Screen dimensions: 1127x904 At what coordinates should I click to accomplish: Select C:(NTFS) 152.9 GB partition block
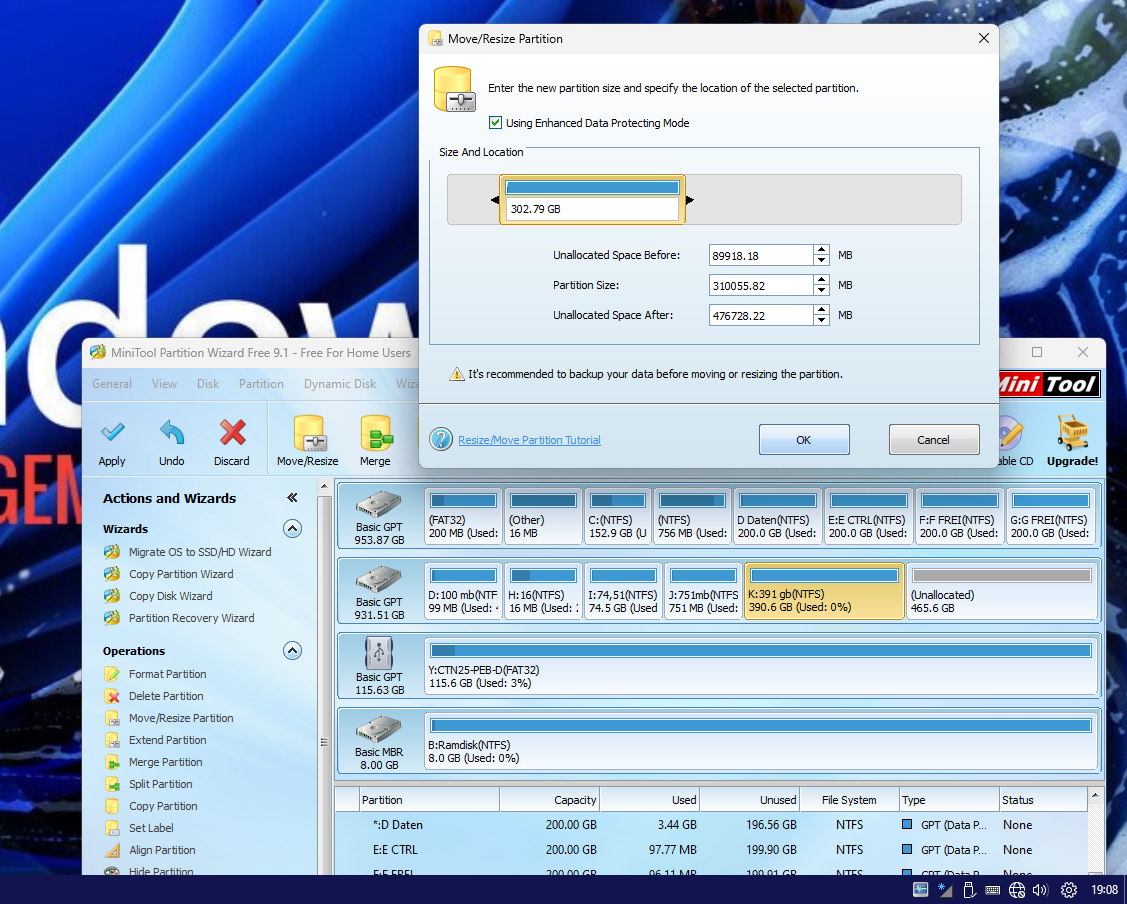tap(618, 516)
